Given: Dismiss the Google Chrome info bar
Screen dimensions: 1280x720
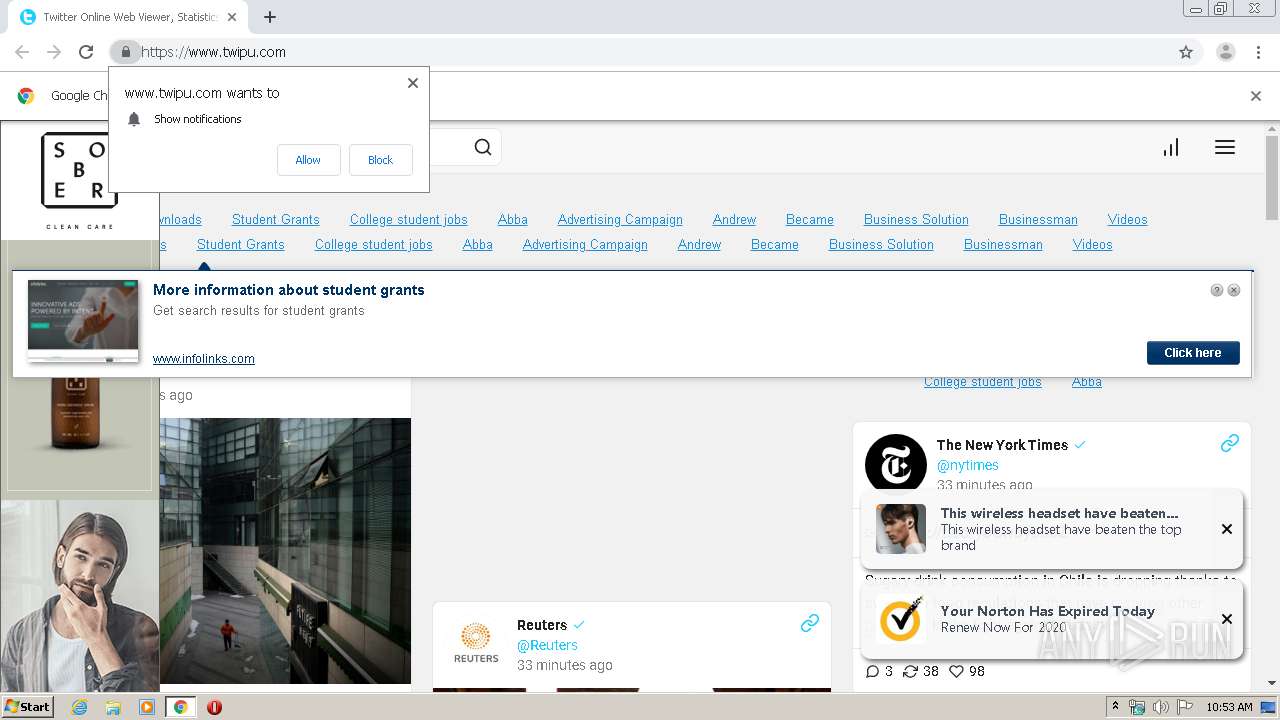Looking at the screenshot, I should [1256, 96].
